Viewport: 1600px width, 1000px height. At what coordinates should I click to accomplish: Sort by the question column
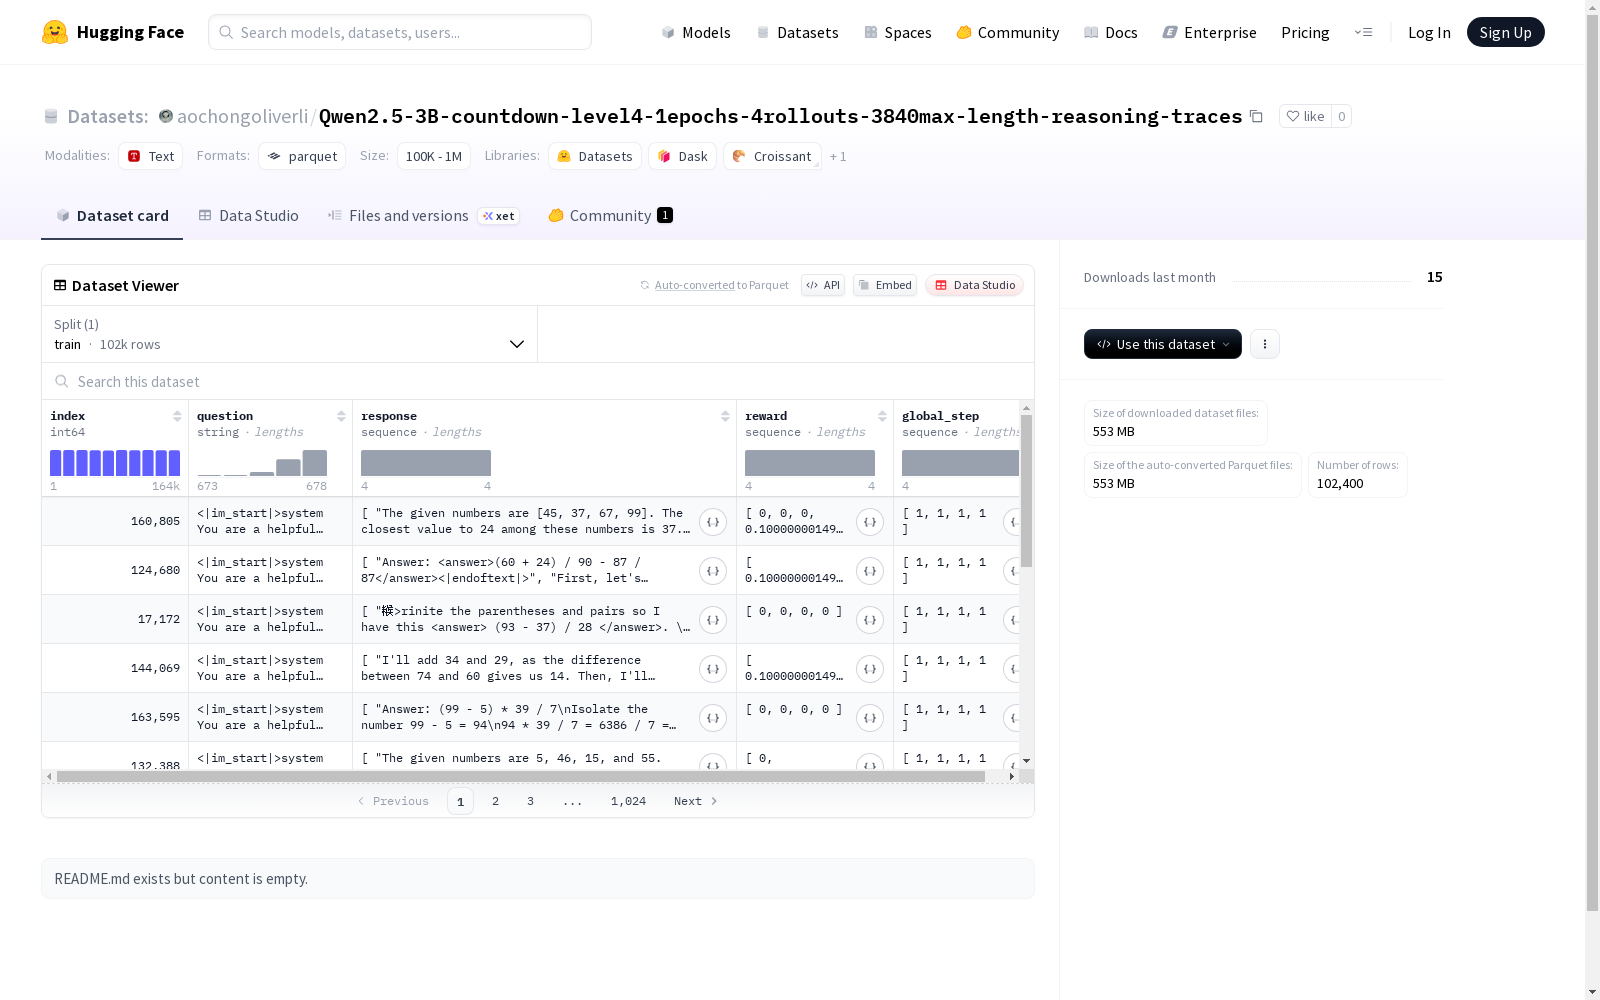[x=341, y=416]
